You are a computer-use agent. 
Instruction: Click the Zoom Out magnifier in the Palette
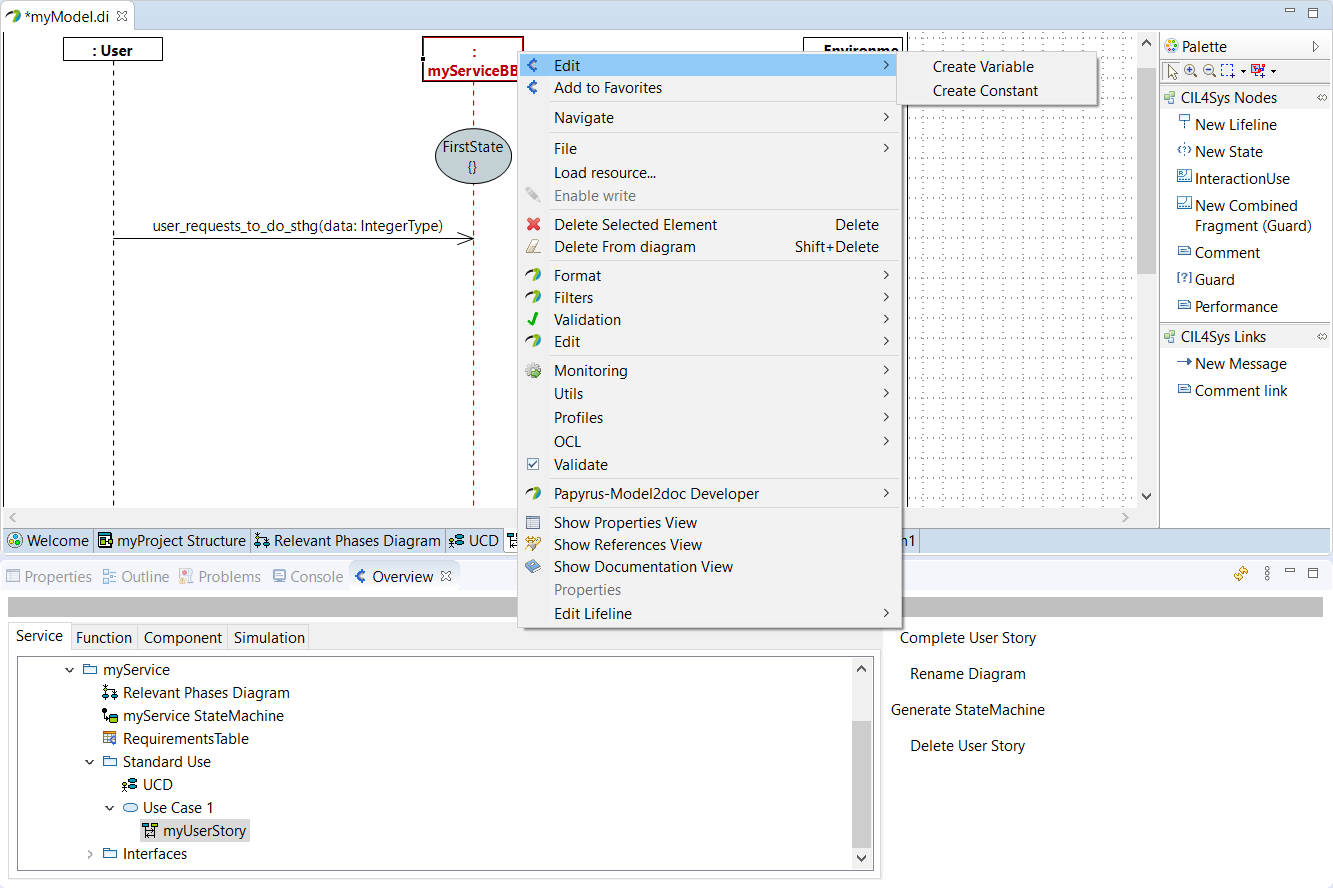[x=1209, y=71]
